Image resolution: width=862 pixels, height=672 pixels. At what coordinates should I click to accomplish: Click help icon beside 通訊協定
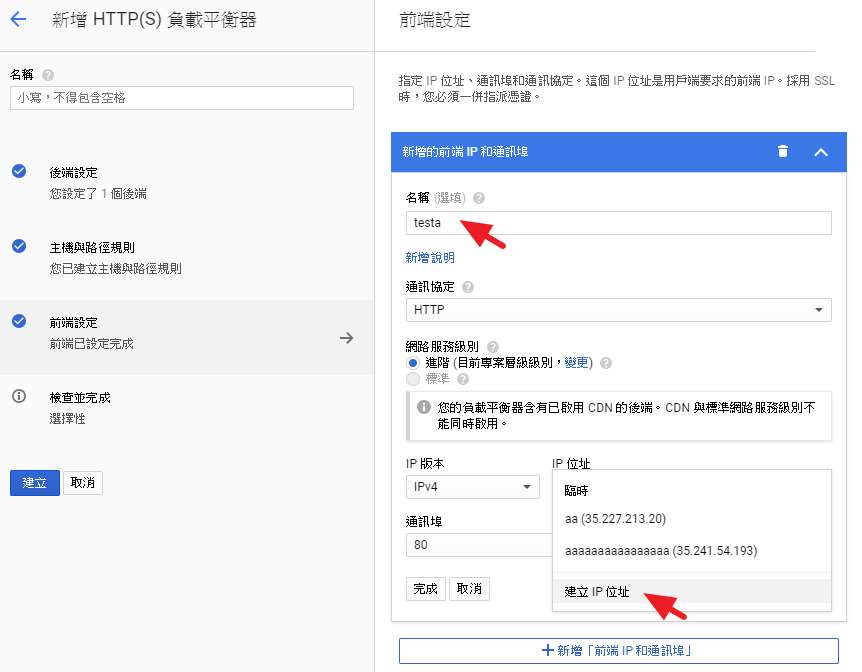(x=468, y=287)
